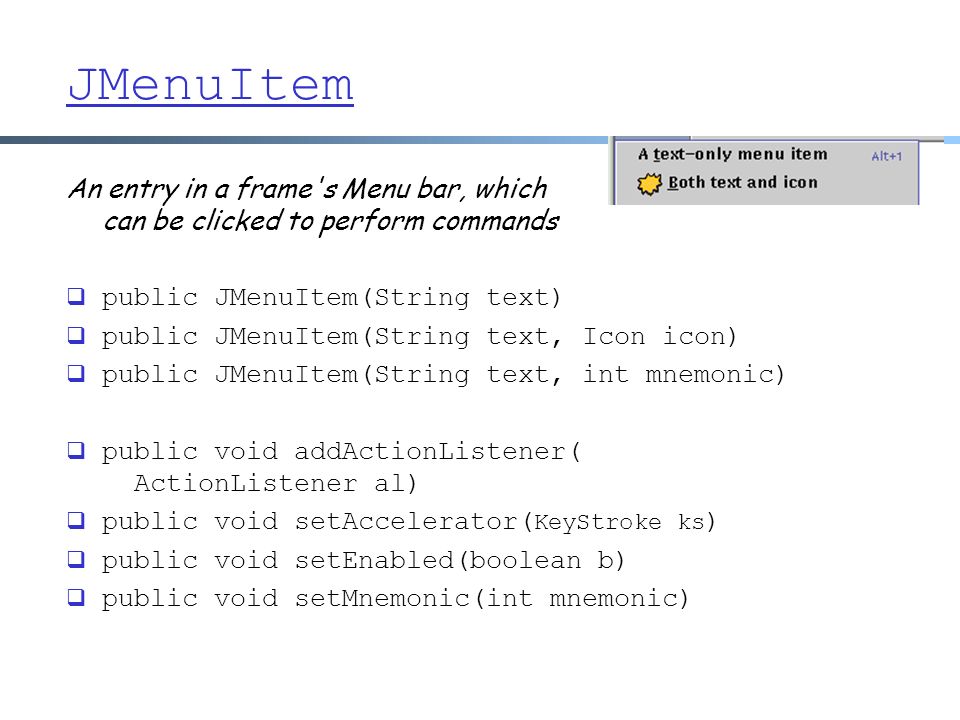Click the setAccelerator(KeyStroke ks) text

[x=505, y=522]
